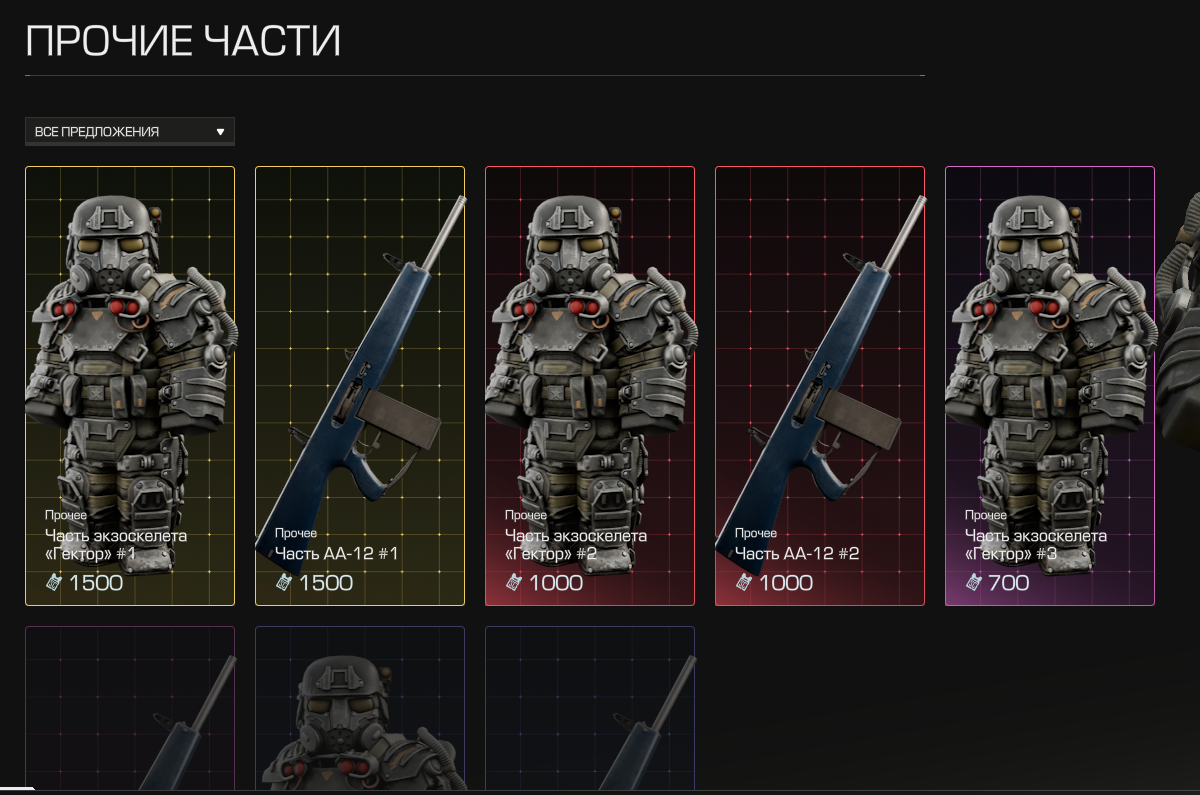Click the currency icon next to 700

tap(973, 582)
